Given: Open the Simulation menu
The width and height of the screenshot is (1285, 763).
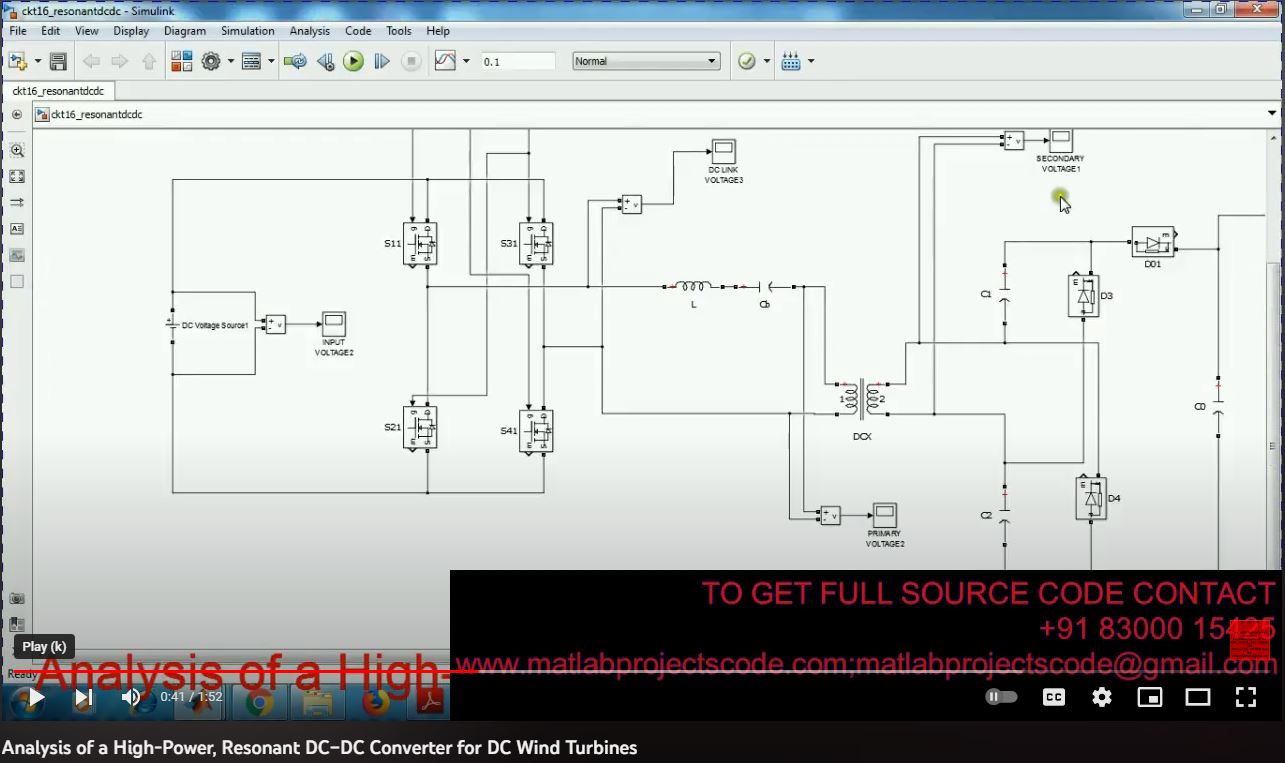Looking at the screenshot, I should point(247,31).
